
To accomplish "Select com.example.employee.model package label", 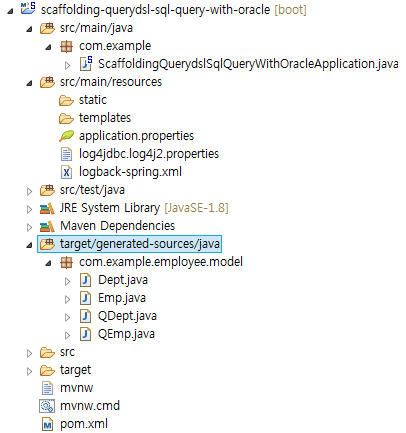I will click(161, 262).
